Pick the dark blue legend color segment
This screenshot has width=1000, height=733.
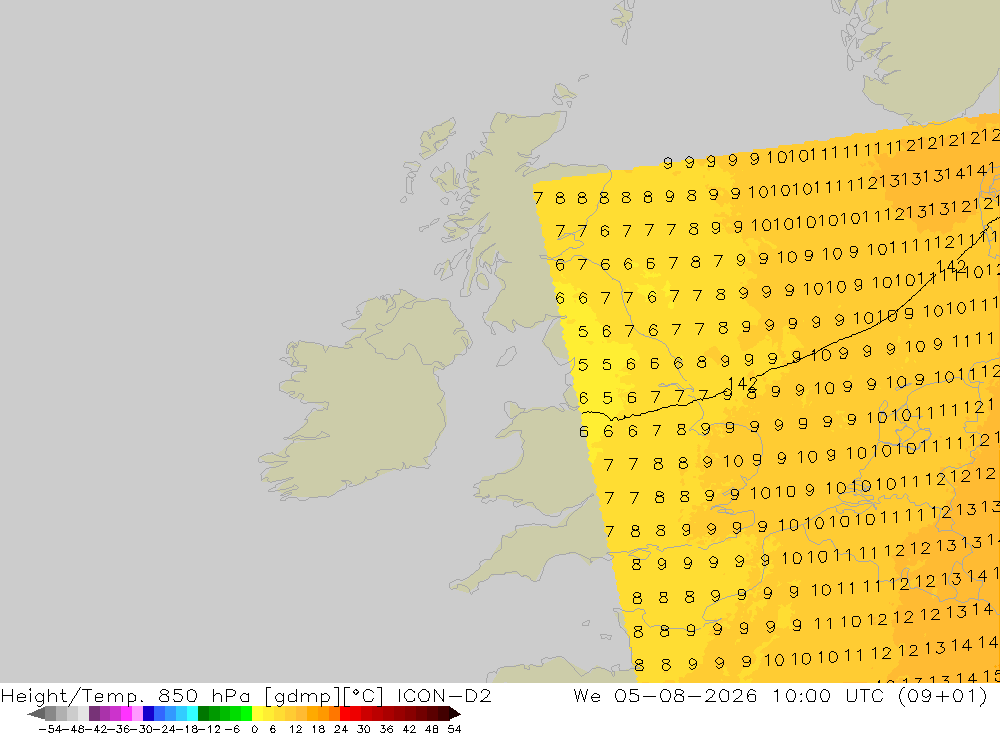click(149, 714)
